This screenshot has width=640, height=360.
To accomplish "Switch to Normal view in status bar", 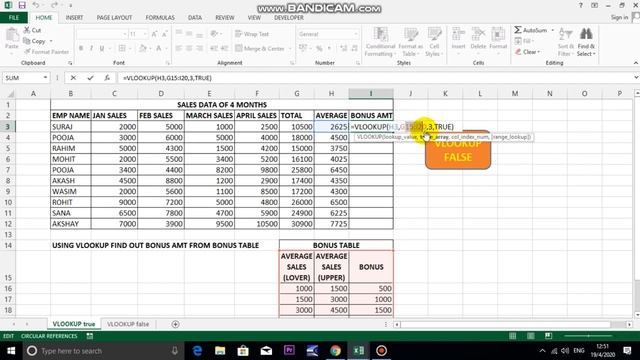I will point(513,336).
